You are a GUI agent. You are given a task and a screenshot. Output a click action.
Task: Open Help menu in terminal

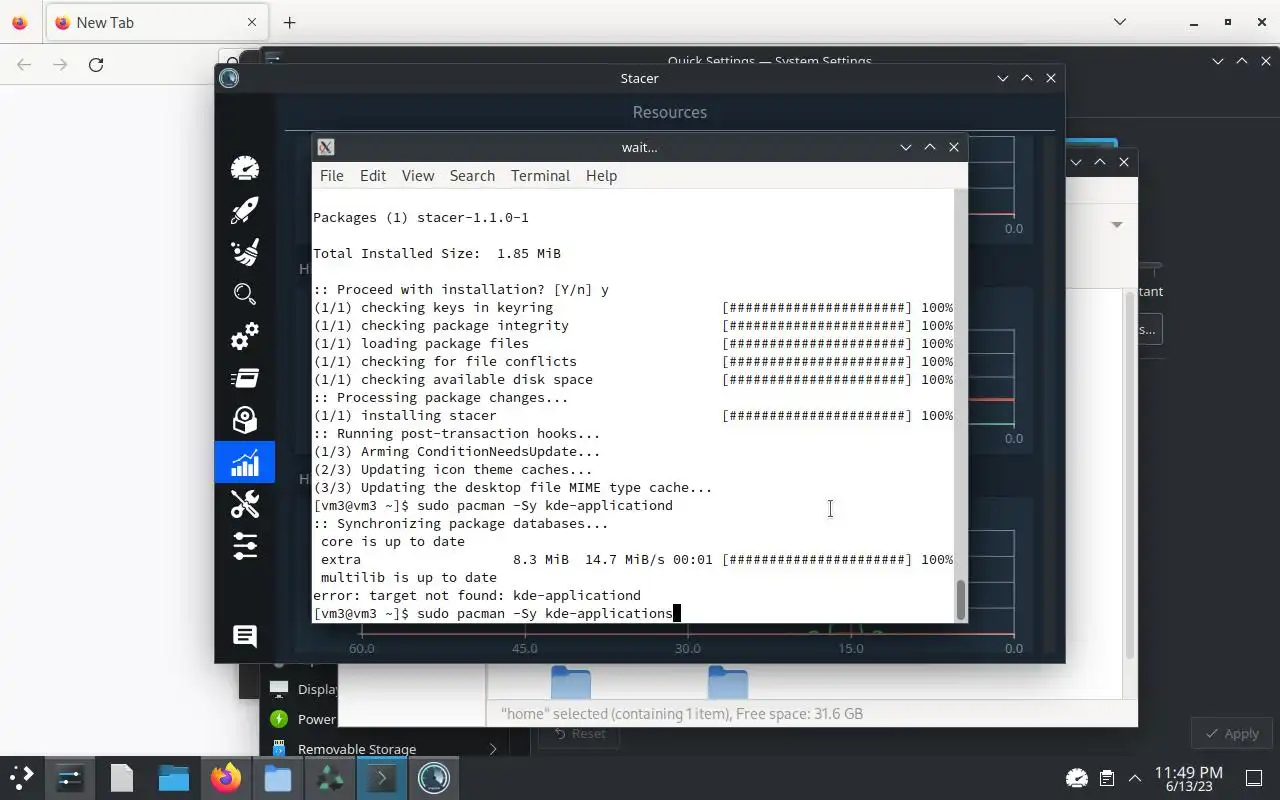click(601, 175)
